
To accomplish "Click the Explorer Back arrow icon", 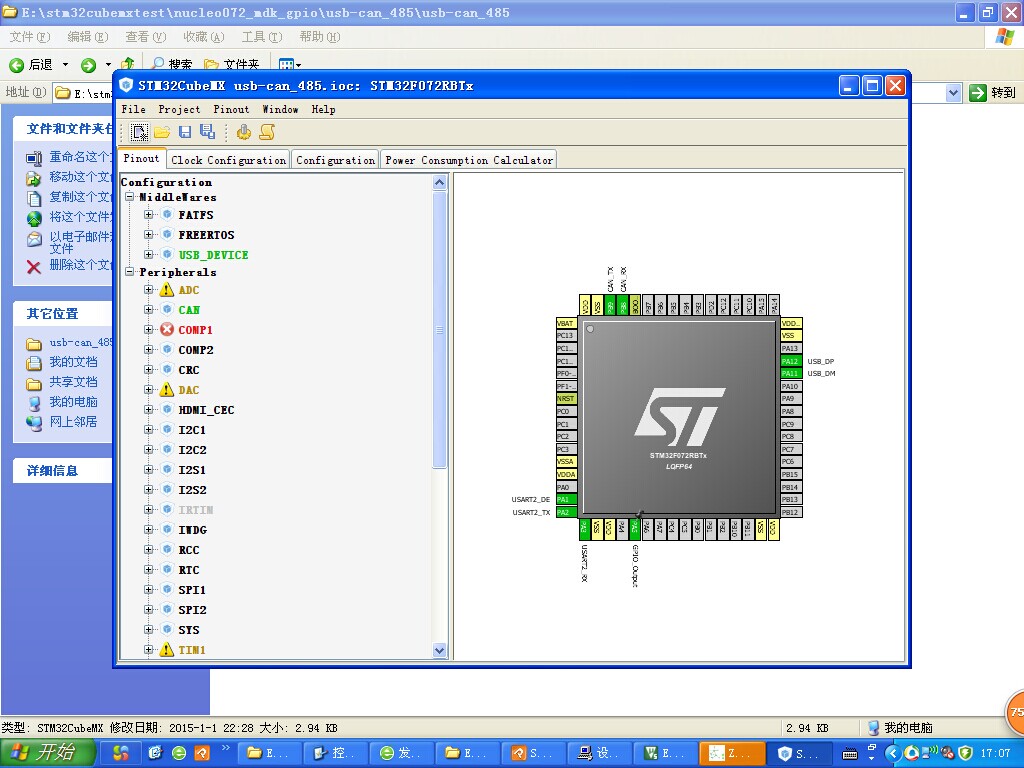I will 17,65.
